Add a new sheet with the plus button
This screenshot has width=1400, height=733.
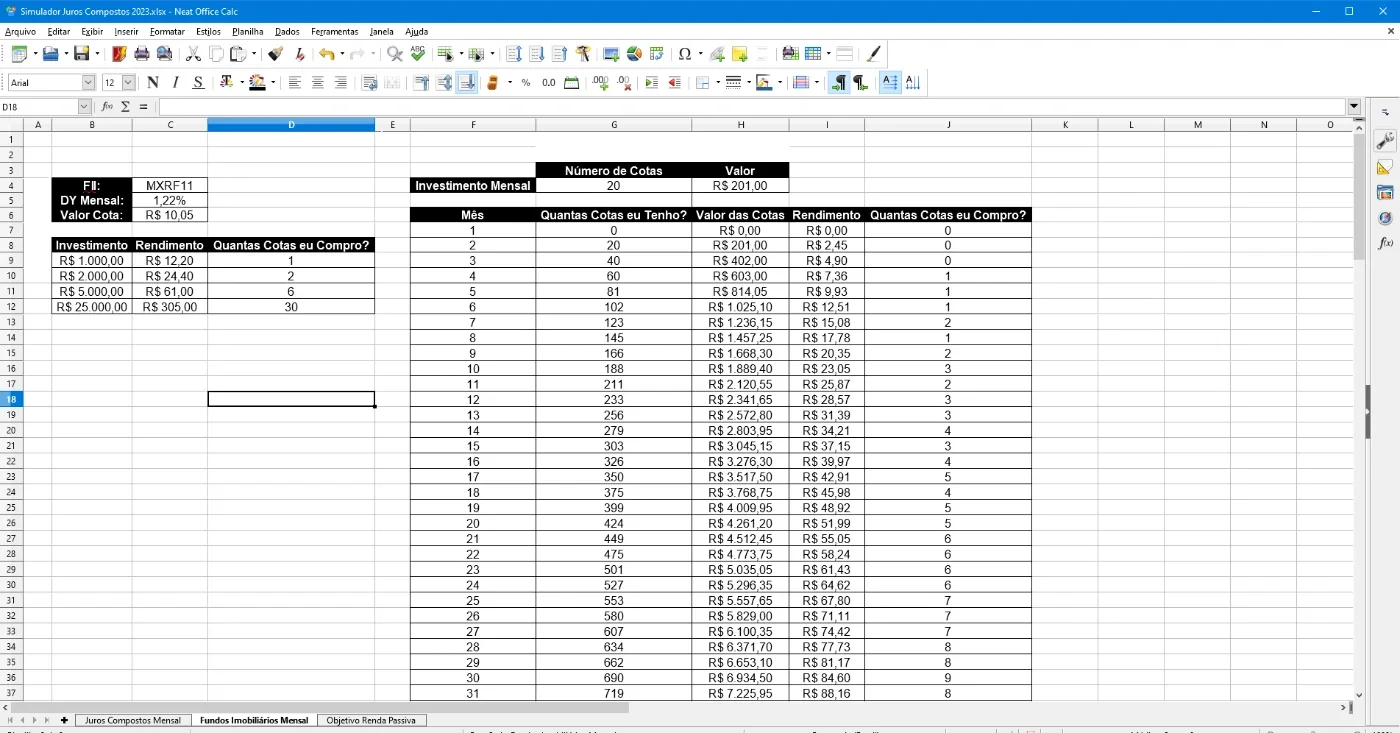pyautogui.click(x=64, y=720)
